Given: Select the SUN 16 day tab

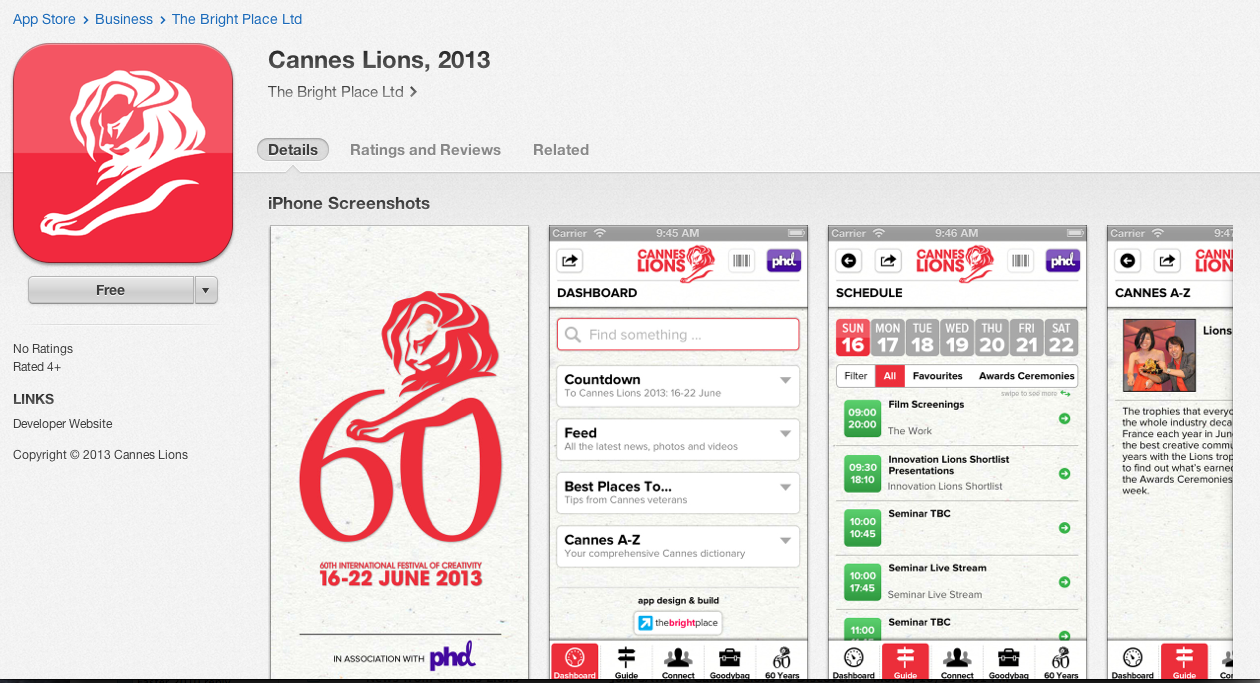Looking at the screenshot, I should 853,337.
